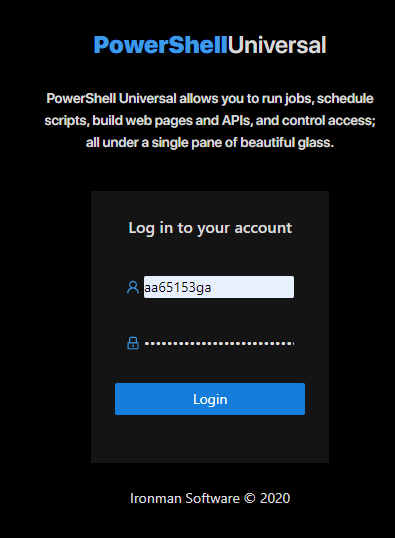Click the 'build web pages and APIs' line
Image resolution: width=395 pixels, height=538 pixels.
pos(210,121)
